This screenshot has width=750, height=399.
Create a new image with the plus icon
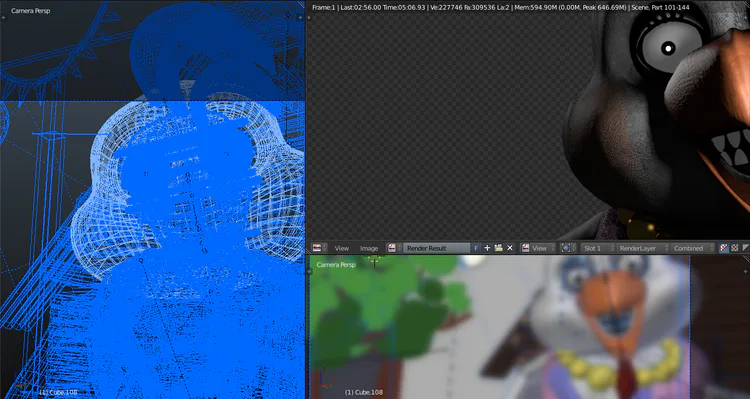coord(487,248)
